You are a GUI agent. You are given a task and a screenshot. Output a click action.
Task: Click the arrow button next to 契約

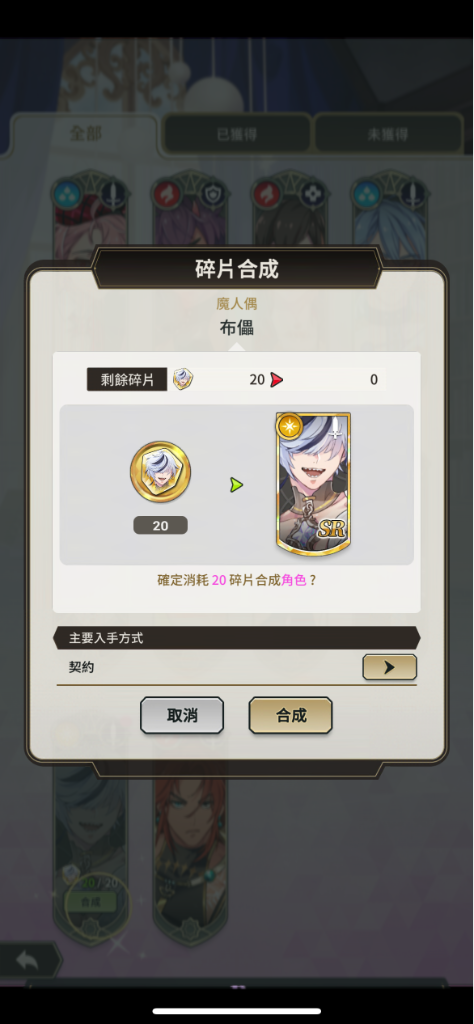(x=389, y=667)
